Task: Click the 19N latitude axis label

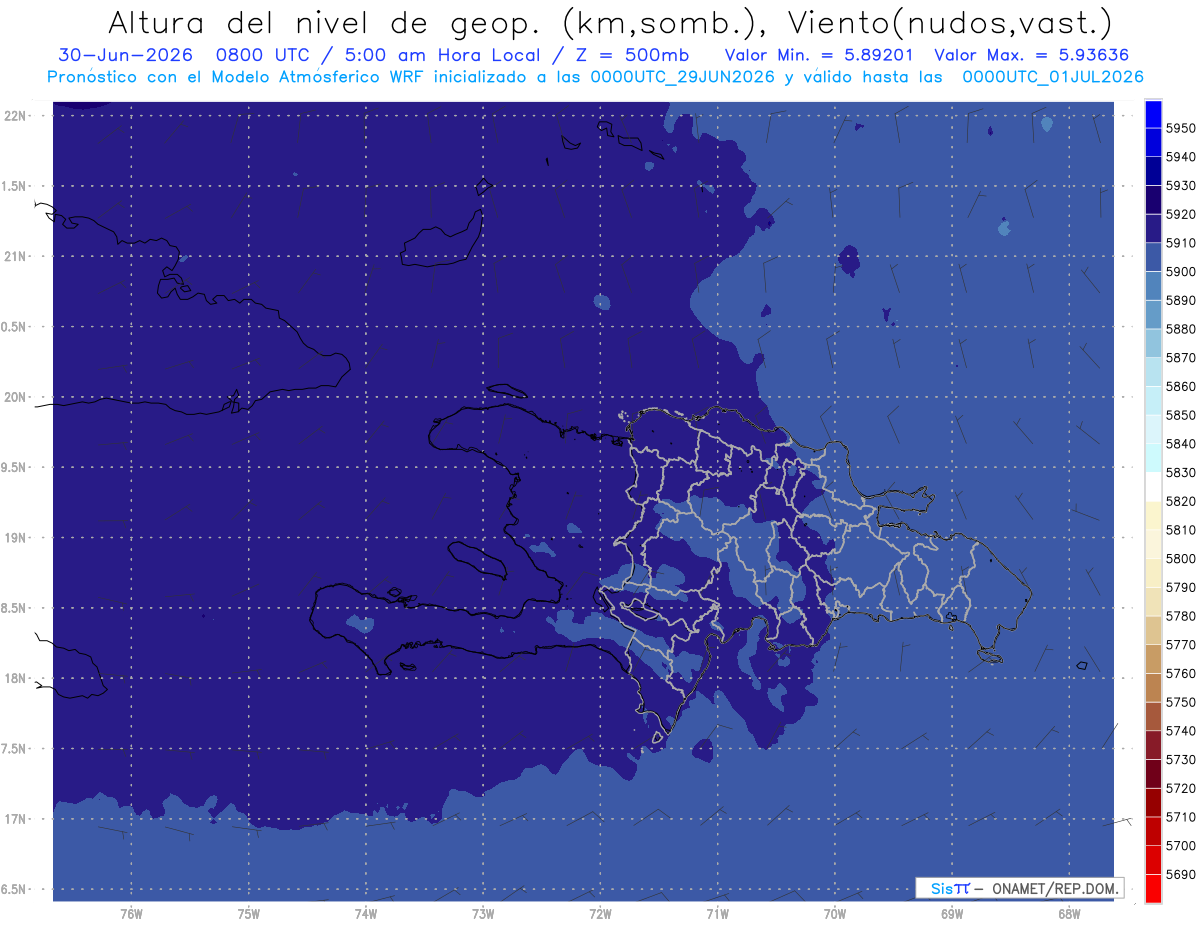Action: tap(16, 538)
